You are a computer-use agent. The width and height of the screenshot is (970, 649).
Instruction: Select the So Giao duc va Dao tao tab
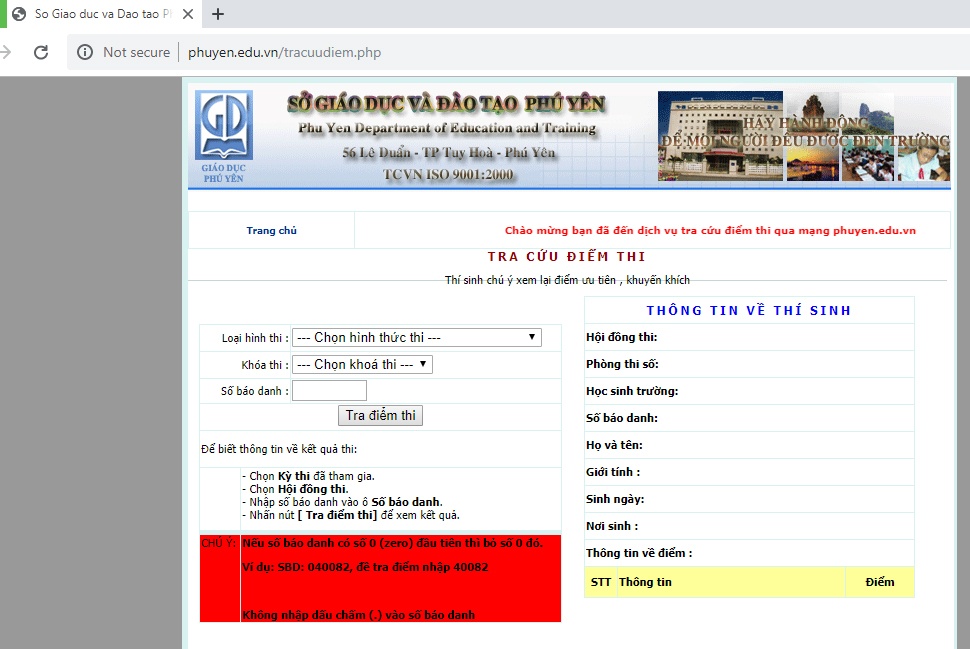(97, 14)
